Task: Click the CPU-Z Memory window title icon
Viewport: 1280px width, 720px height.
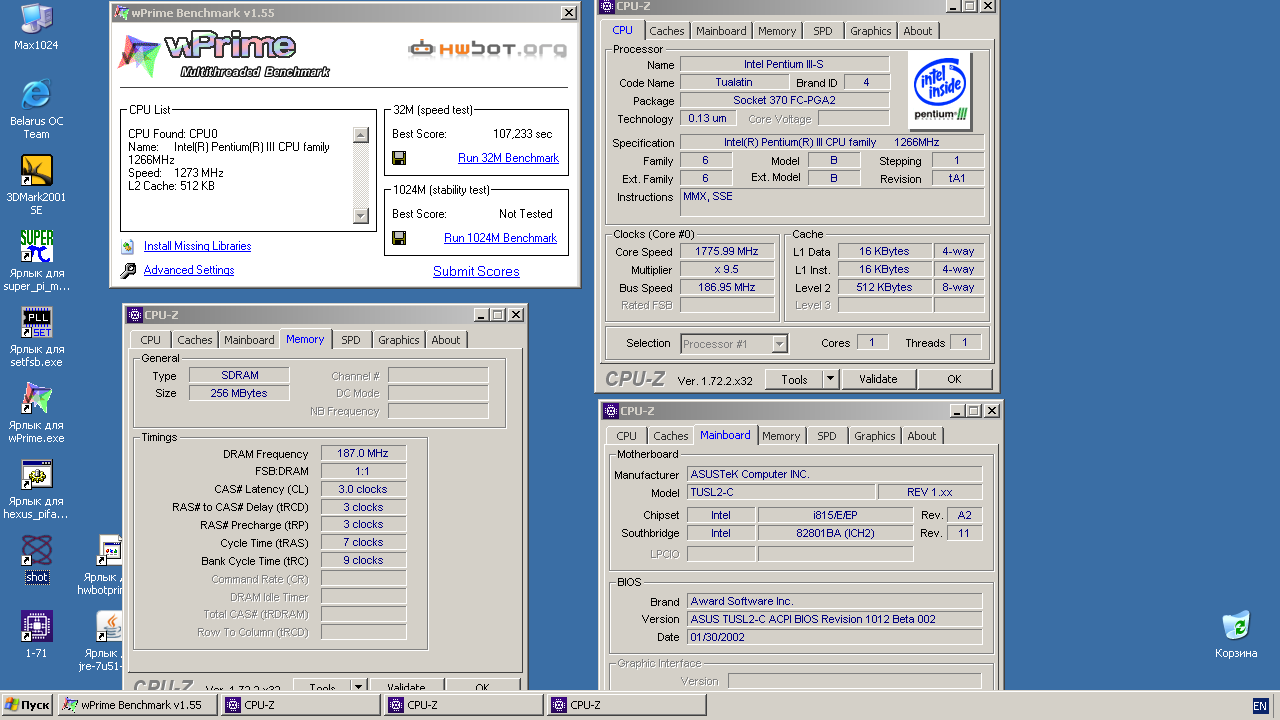Action: pyautogui.click(x=135, y=315)
